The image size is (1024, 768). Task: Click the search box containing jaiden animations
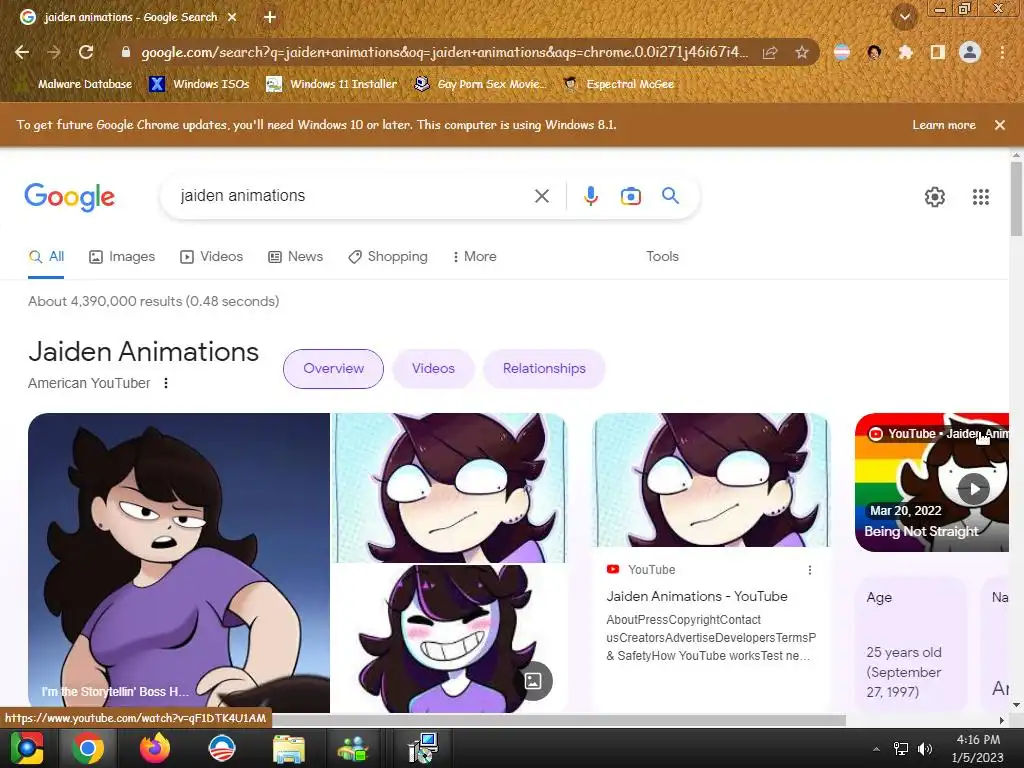pos(353,196)
